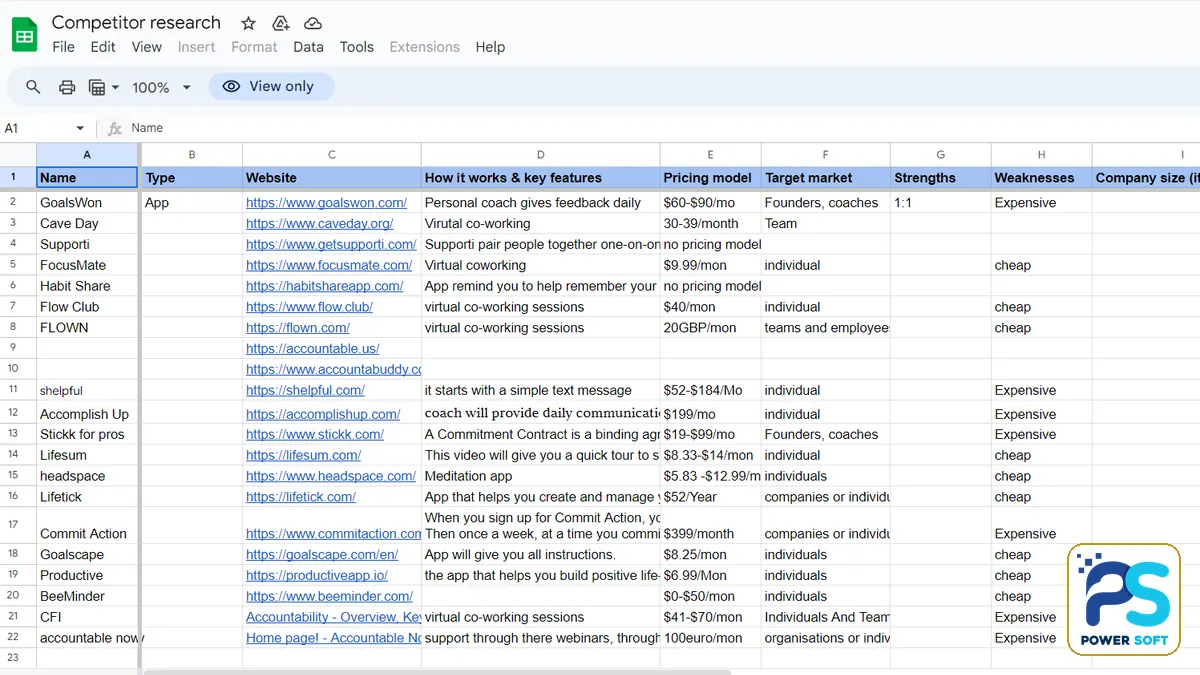The width and height of the screenshot is (1200, 675).
Task: Open the Accountability - Overview link
Action: [333, 617]
